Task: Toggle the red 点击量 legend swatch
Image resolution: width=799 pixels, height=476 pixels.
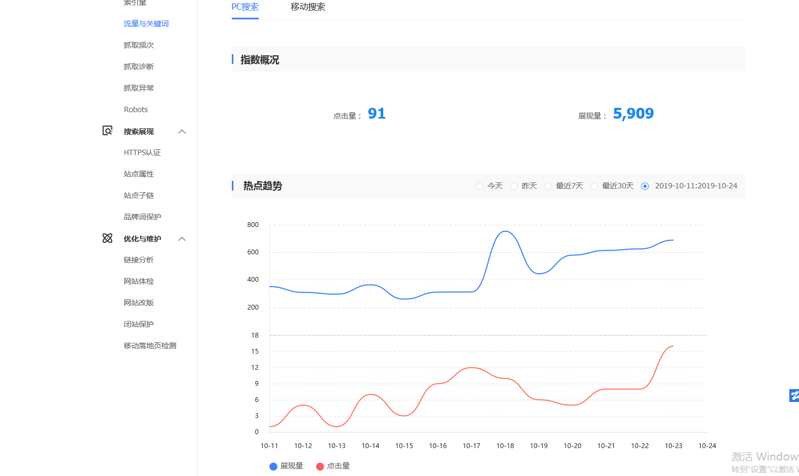Action: [320, 466]
